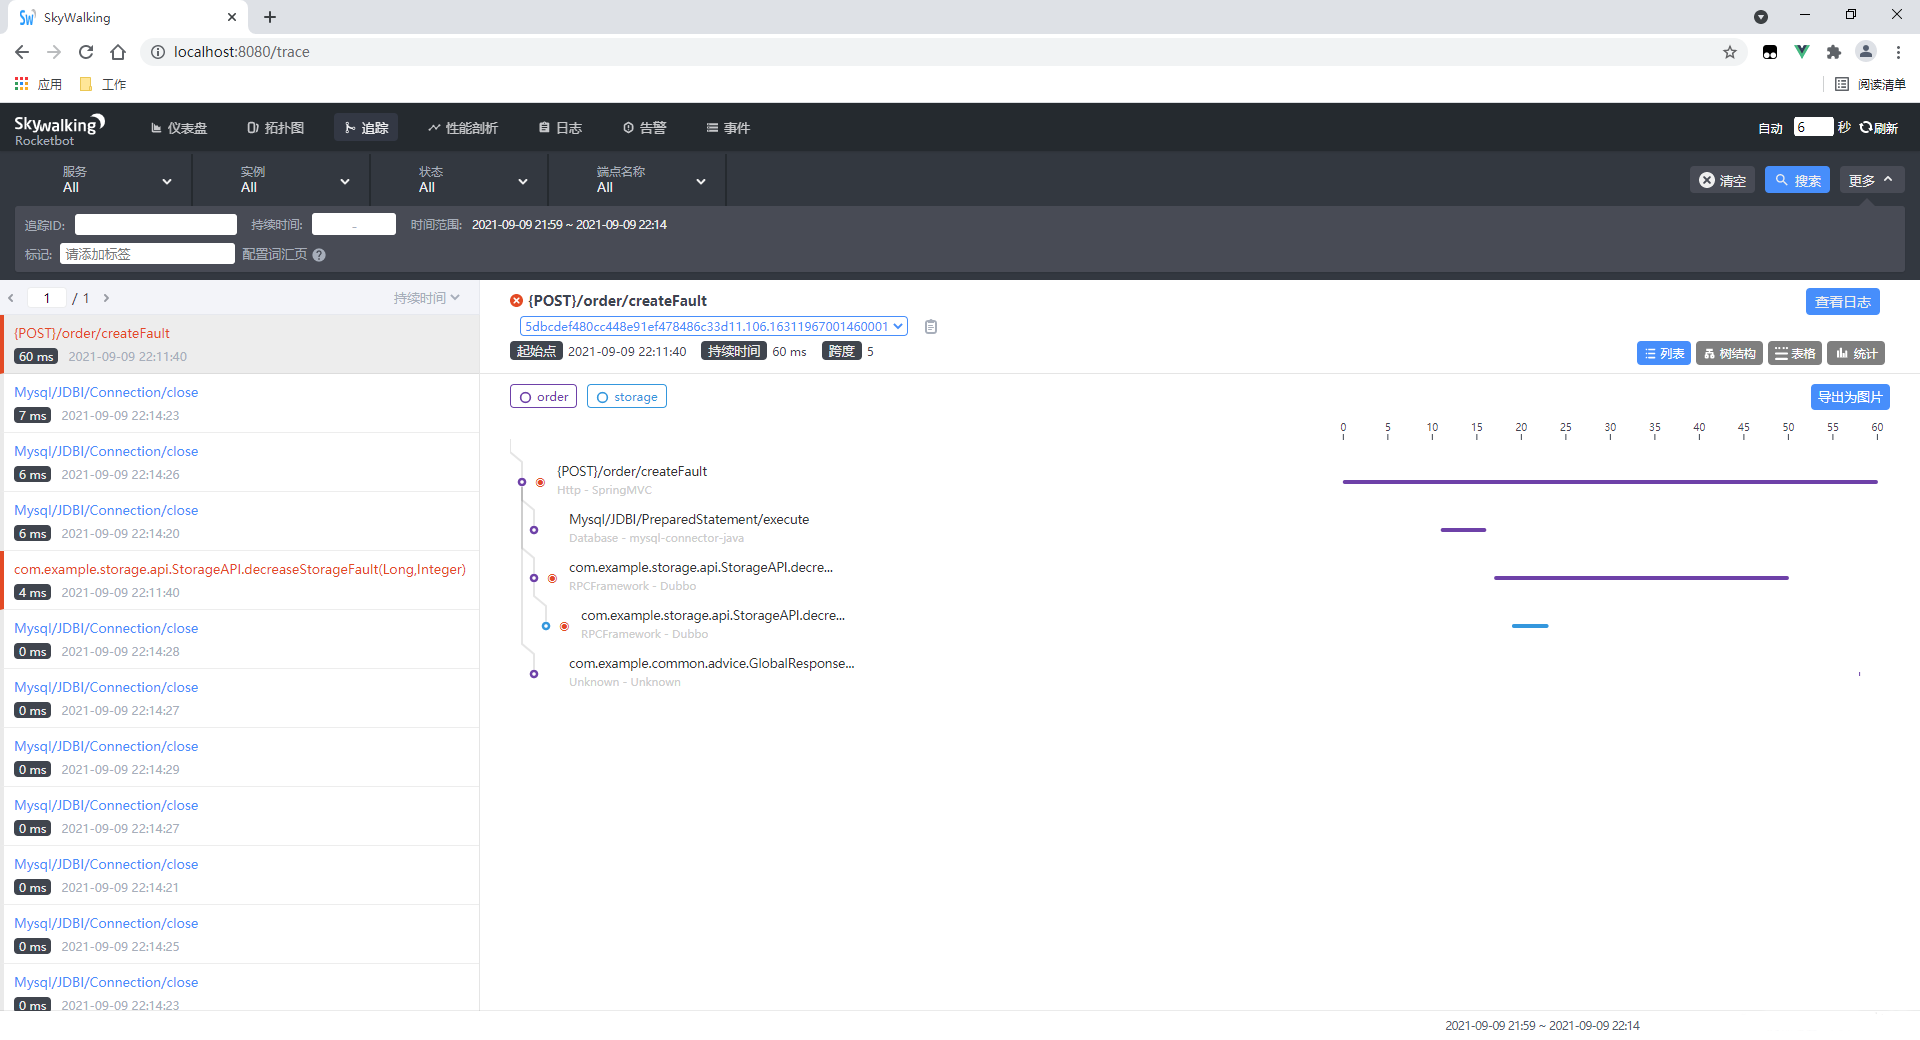Image resolution: width=1920 pixels, height=1040 pixels.
Task: Open the 应用 apps bookmark shortcut
Action: coord(38,84)
